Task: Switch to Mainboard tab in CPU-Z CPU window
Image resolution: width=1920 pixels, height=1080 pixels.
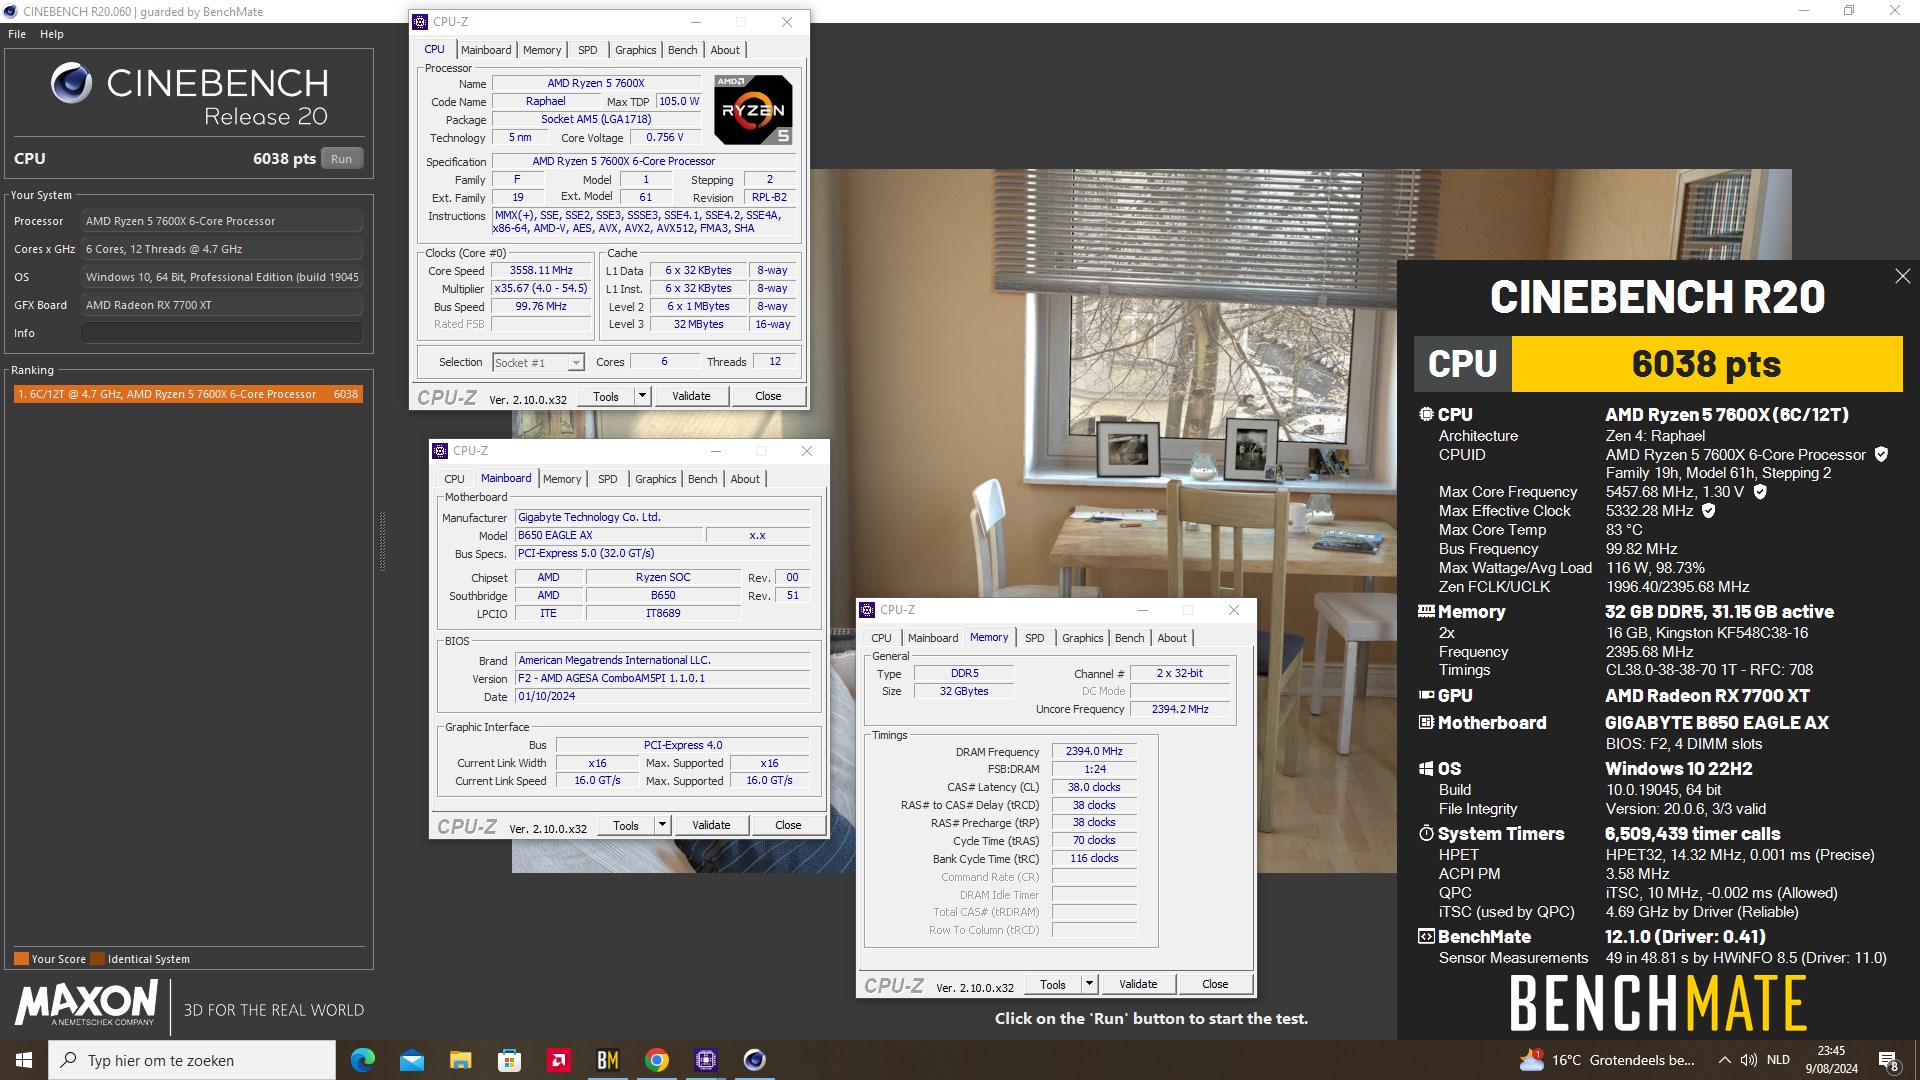Action: click(x=486, y=50)
